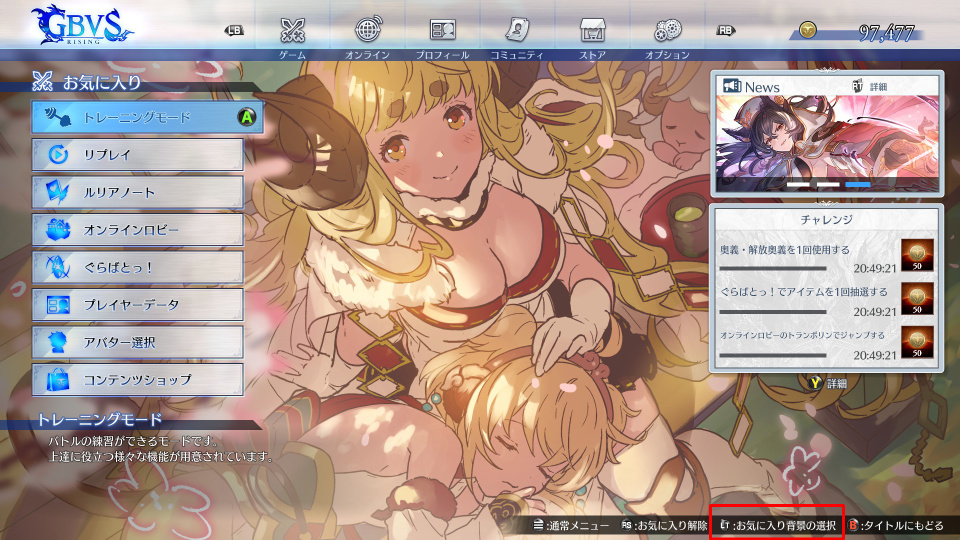Click the gold coin currency icon

click(x=807, y=31)
